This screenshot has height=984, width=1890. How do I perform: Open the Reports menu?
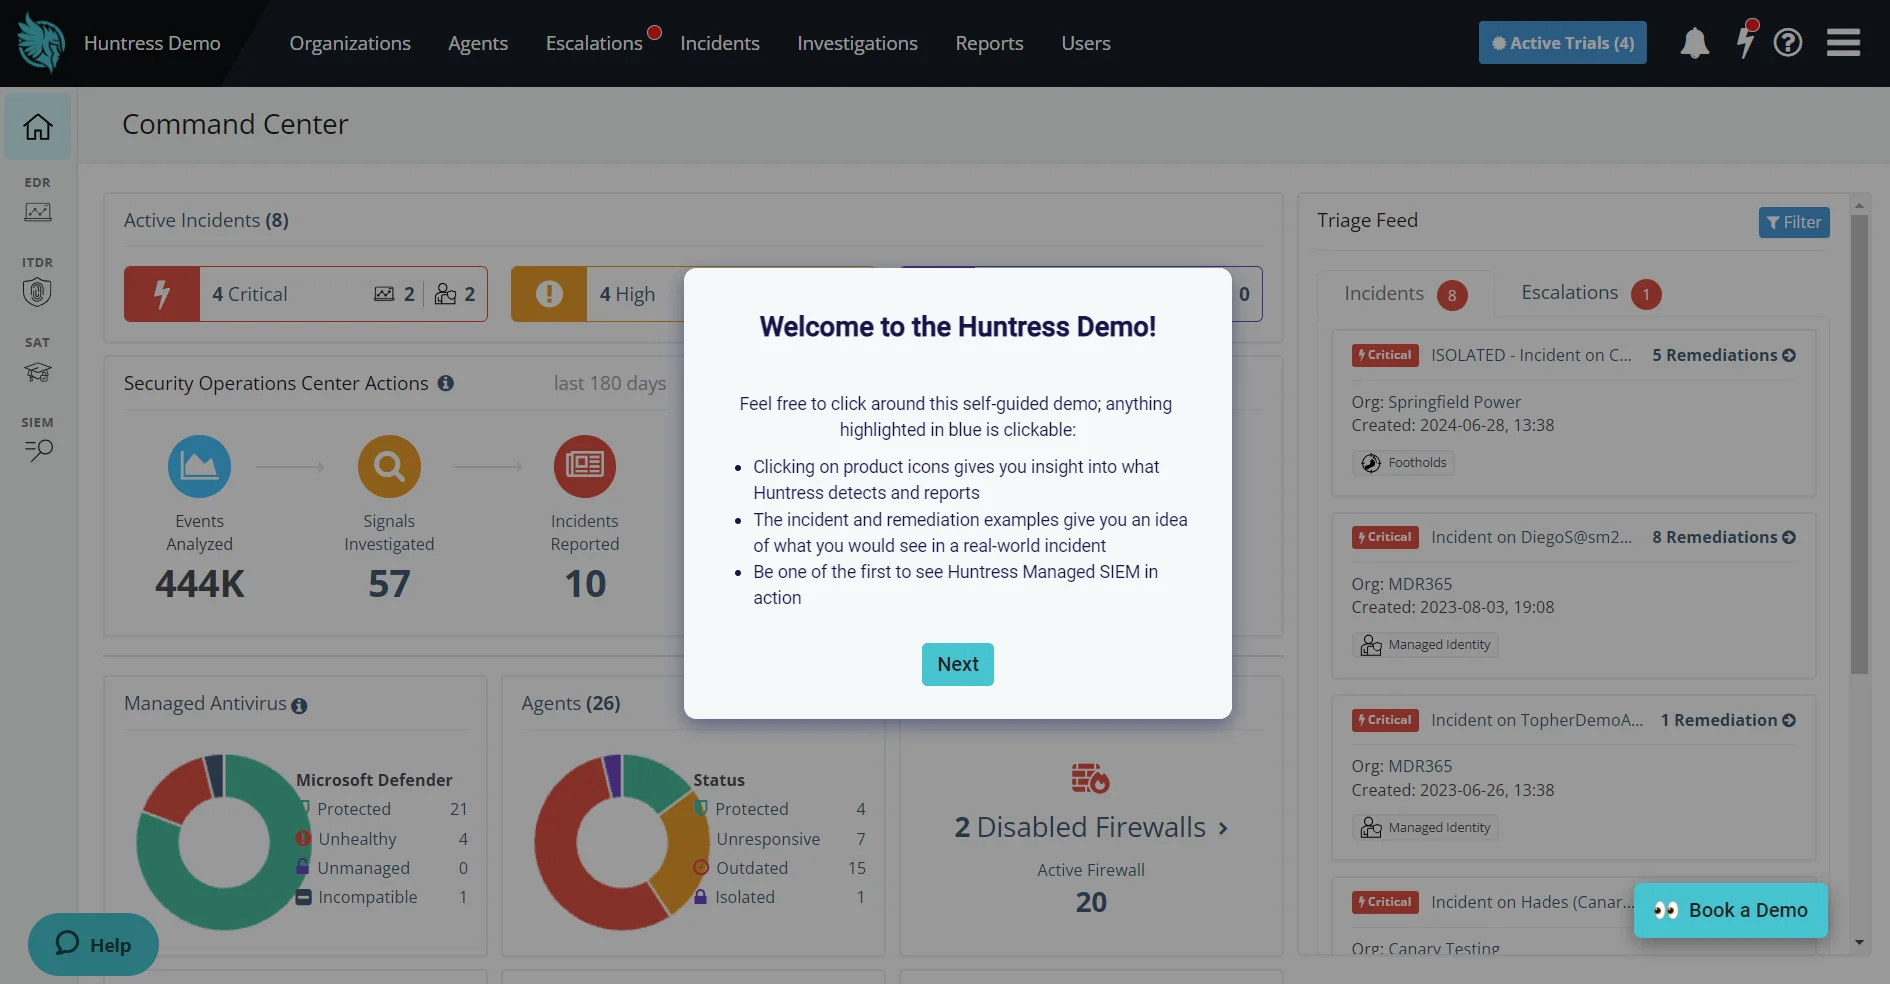coord(989,43)
